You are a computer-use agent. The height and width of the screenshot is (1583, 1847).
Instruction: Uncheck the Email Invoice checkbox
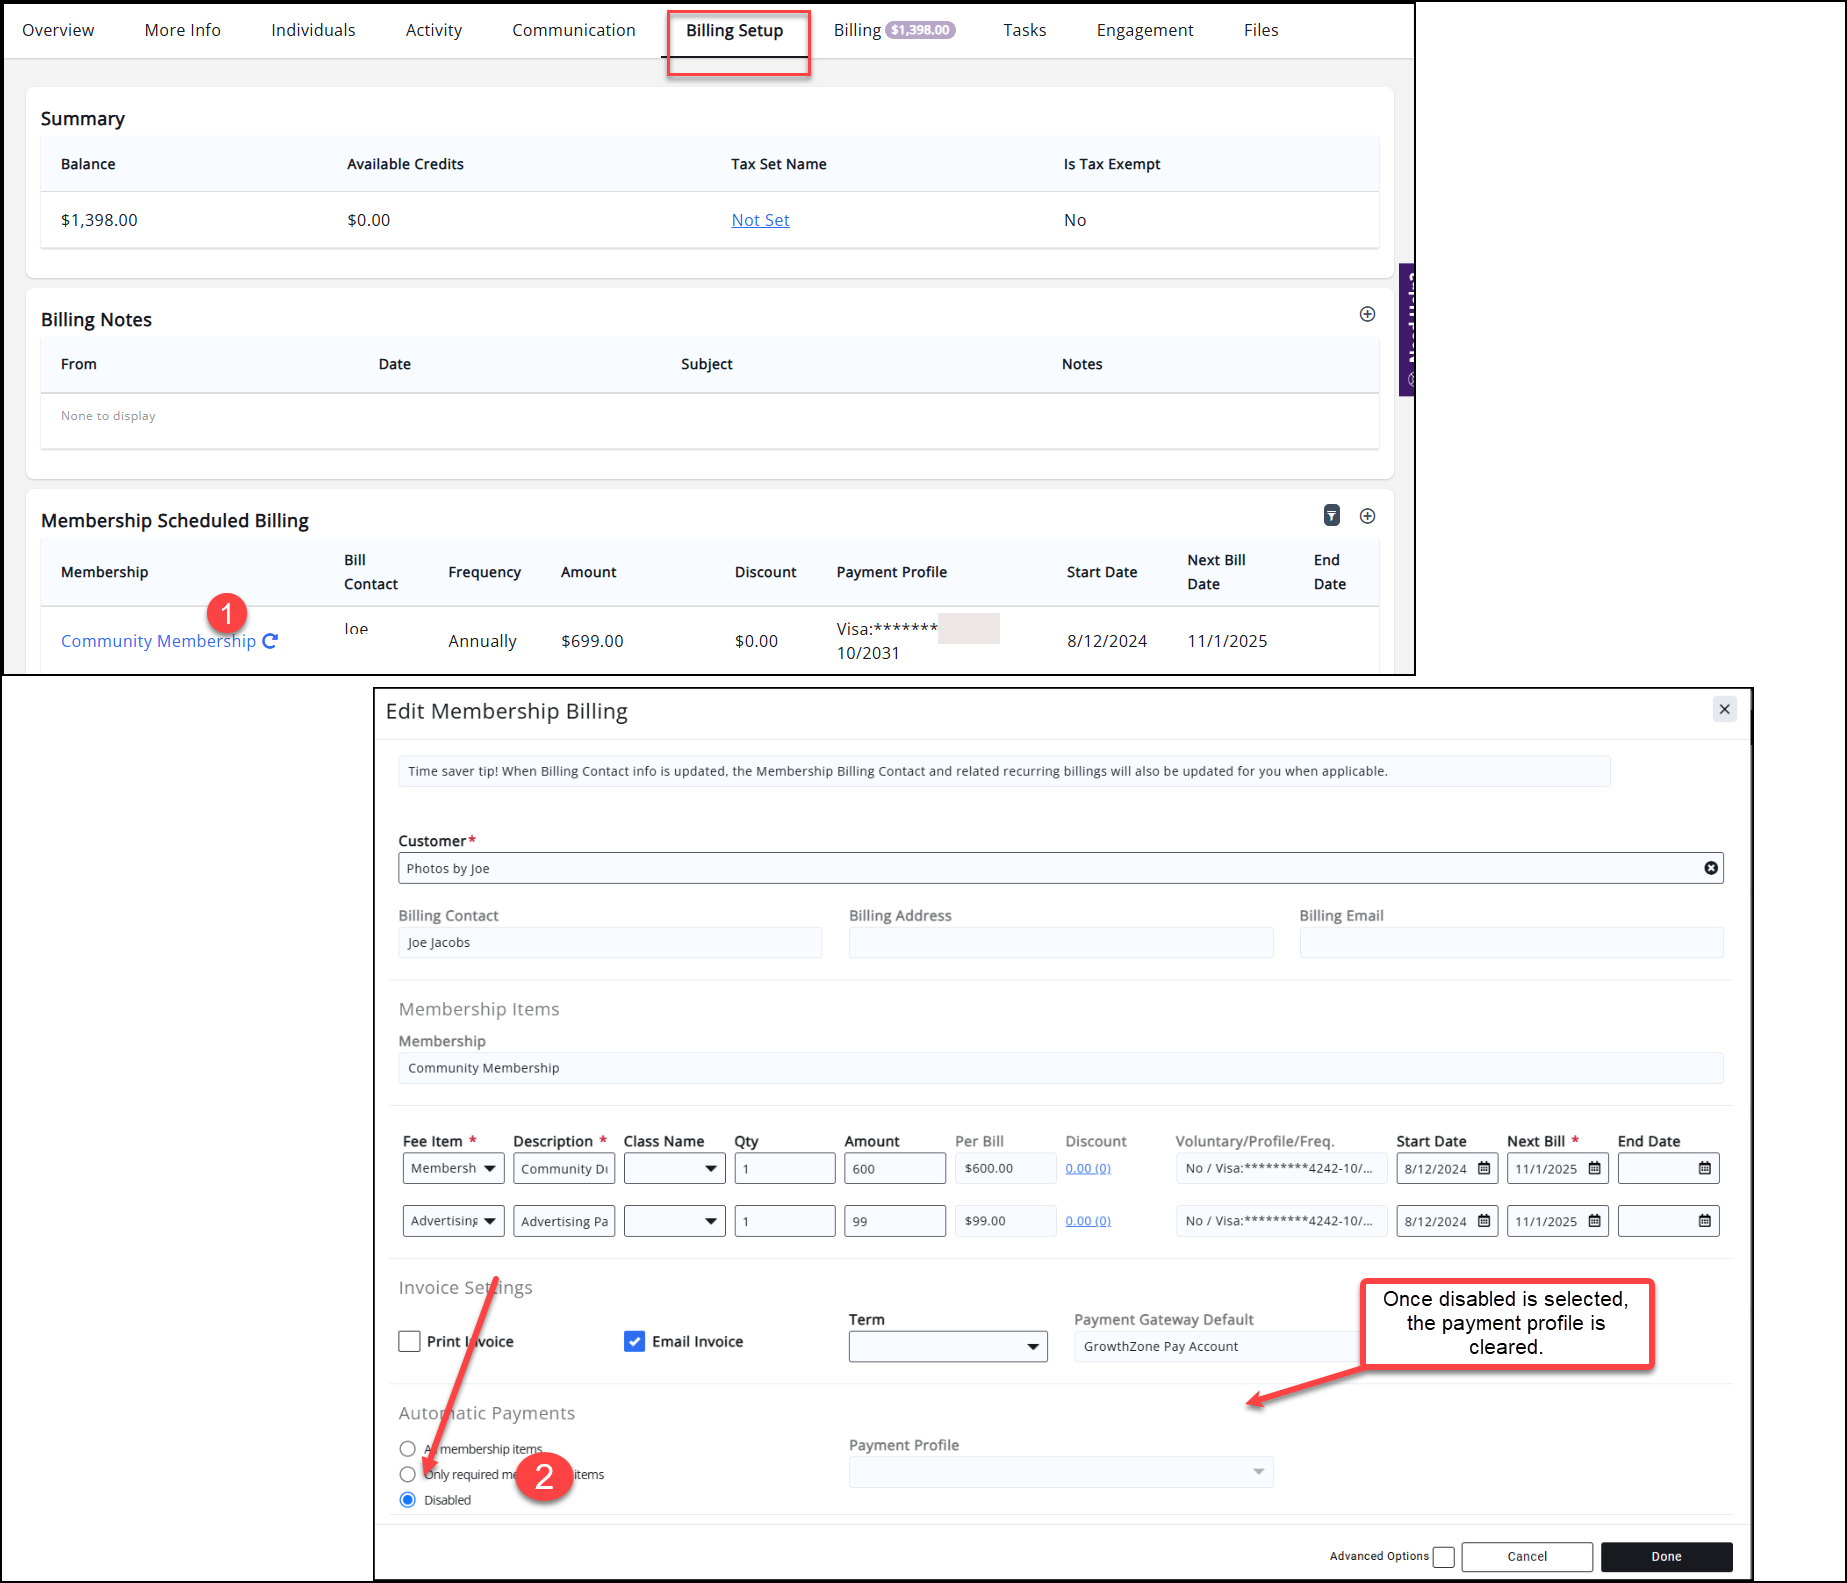coord(634,1341)
